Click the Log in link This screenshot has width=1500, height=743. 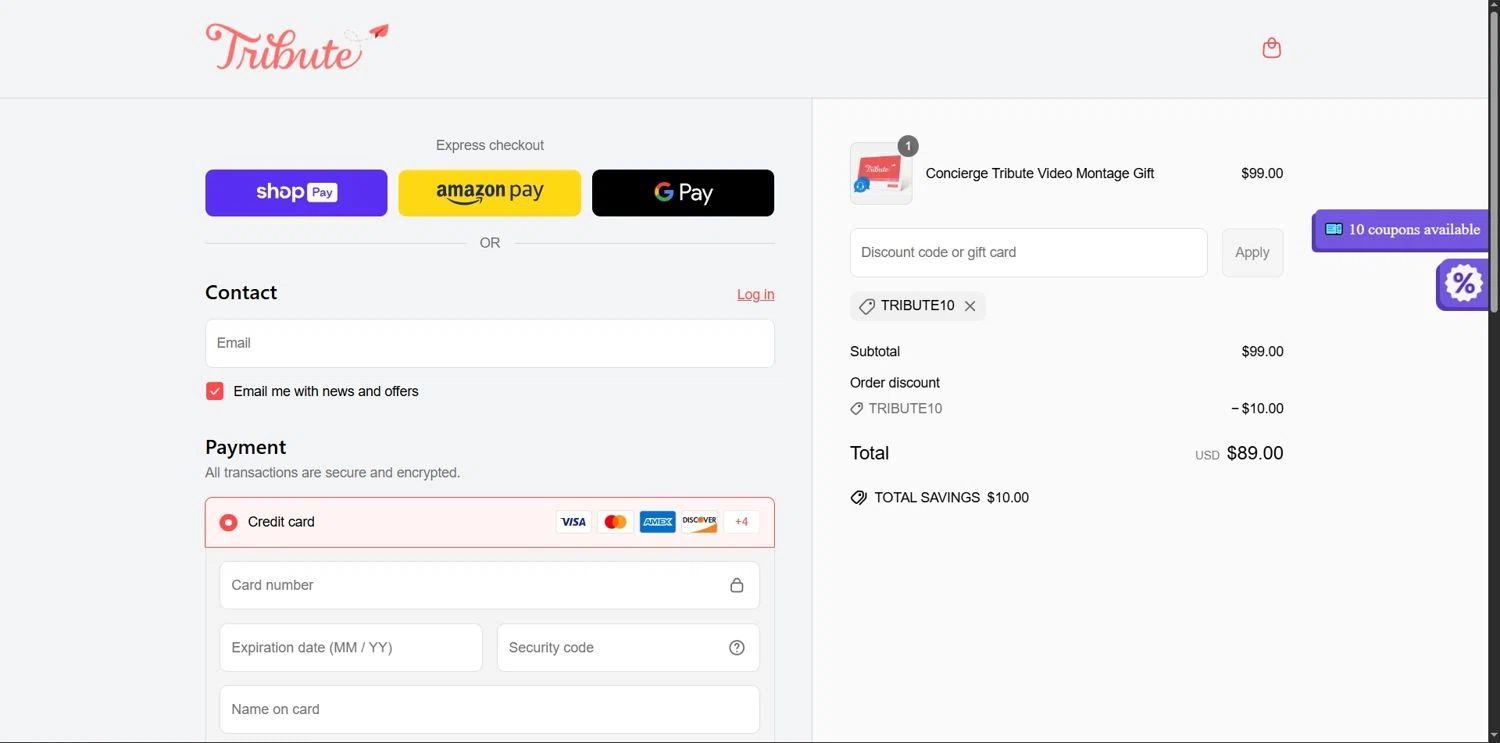click(755, 294)
